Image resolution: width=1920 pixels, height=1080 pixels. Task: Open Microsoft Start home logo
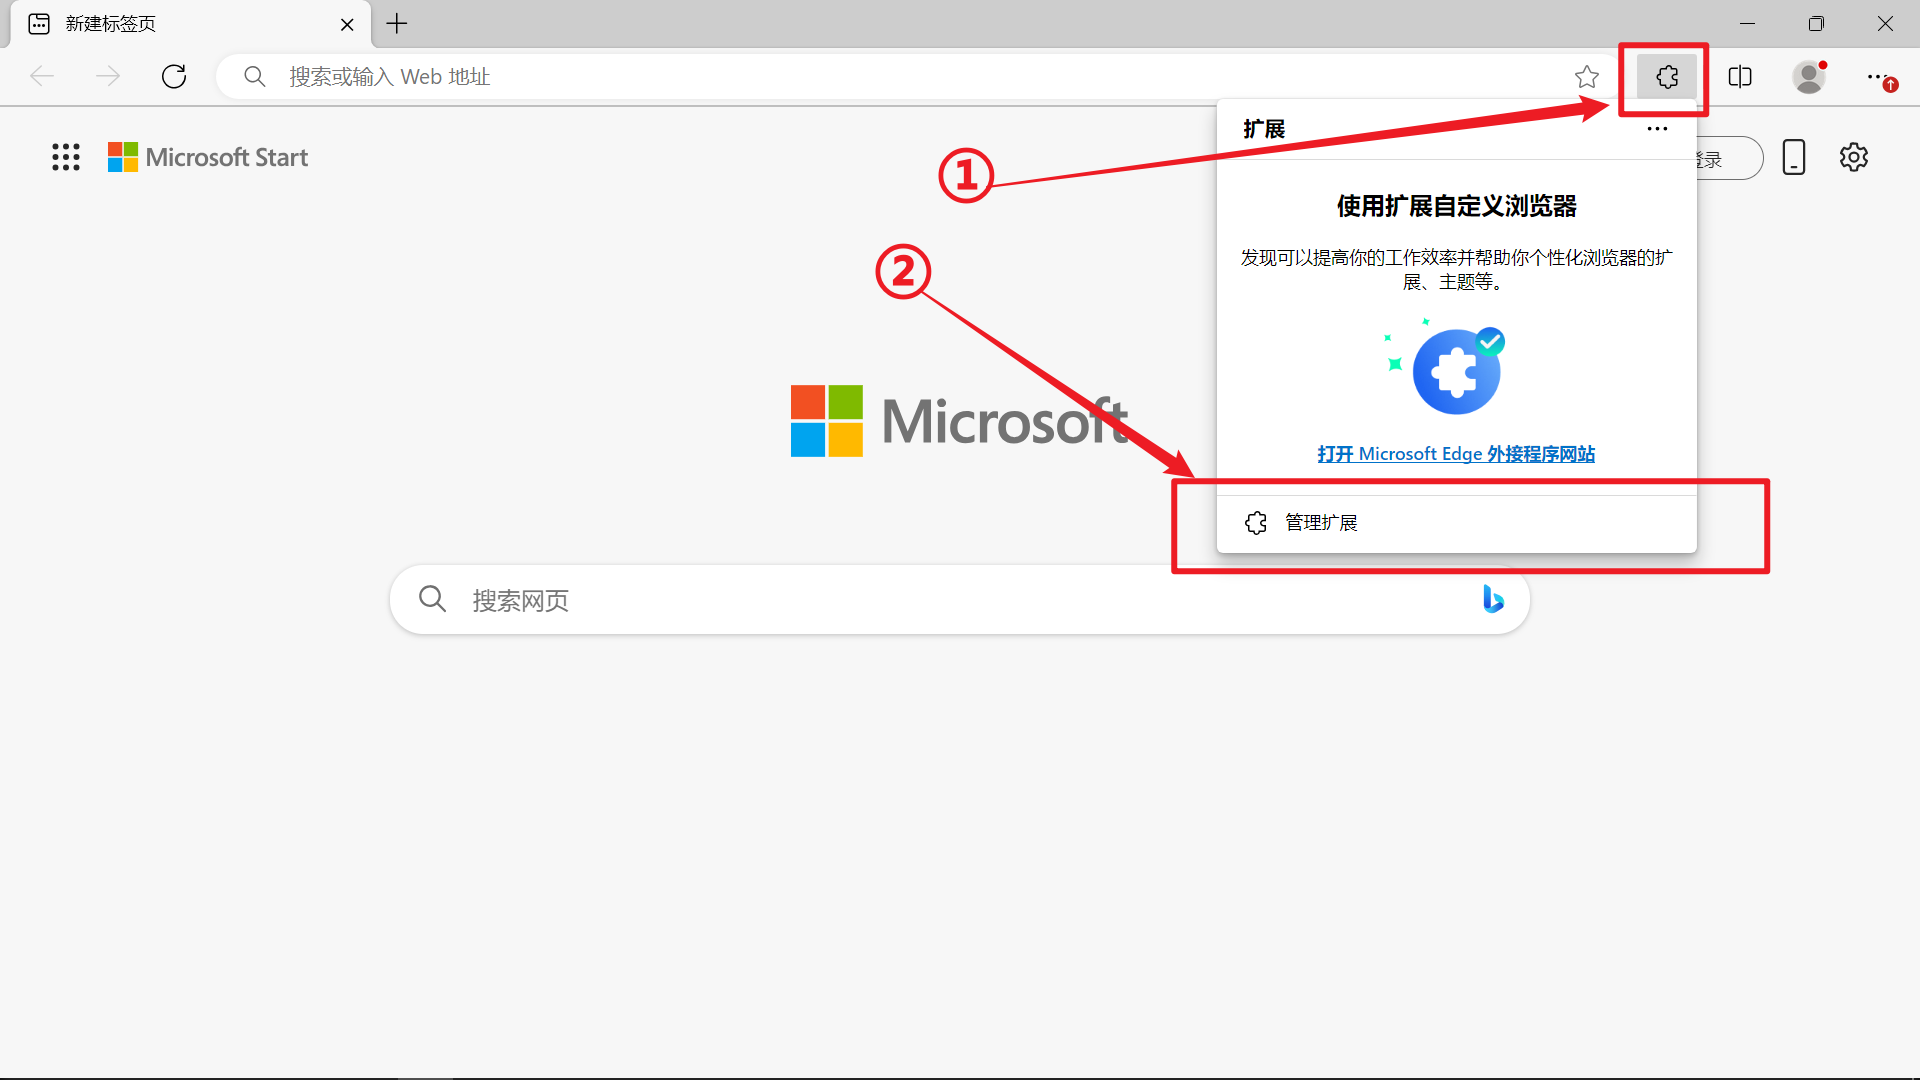(x=208, y=157)
